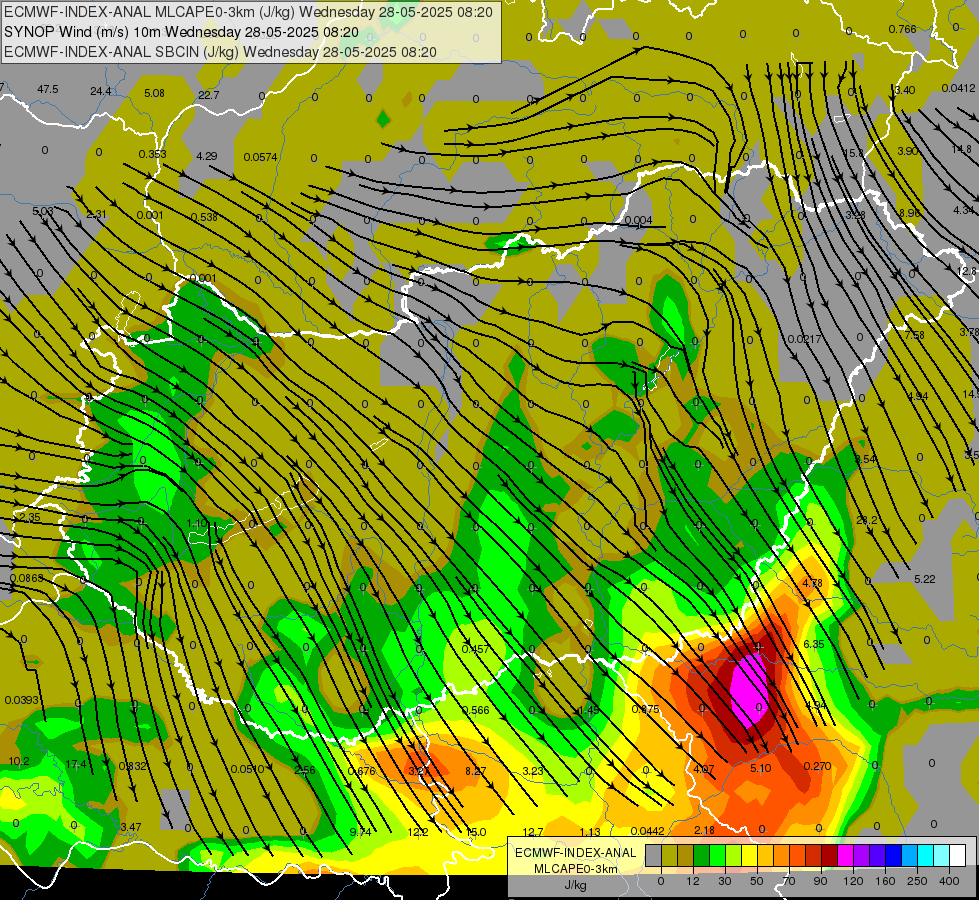Click the 0.0217 map value
This screenshot has height=900, width=979.
pos(804,339)
